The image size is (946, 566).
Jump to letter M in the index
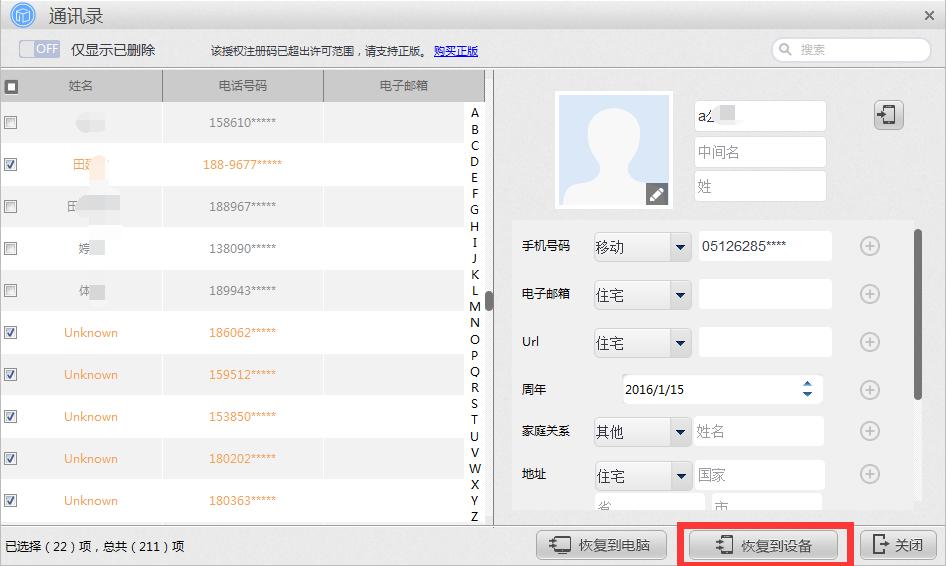475,307
